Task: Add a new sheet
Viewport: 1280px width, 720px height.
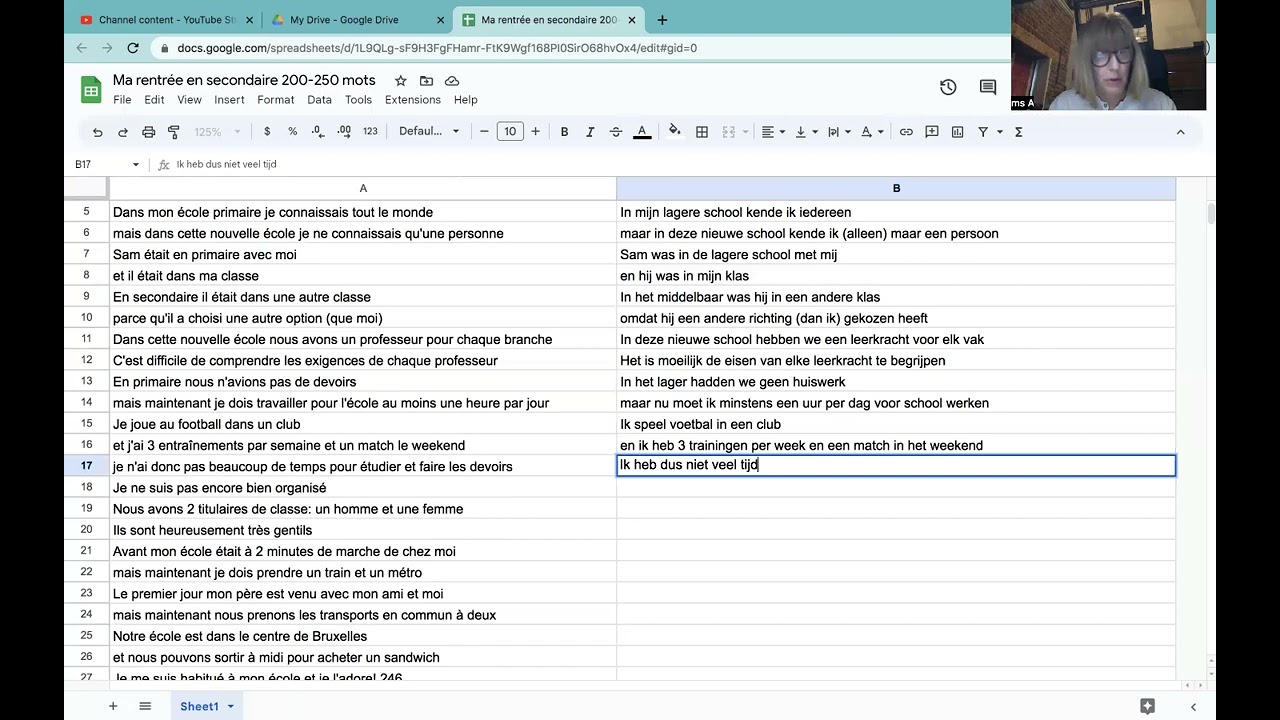Action: point(113,706)
